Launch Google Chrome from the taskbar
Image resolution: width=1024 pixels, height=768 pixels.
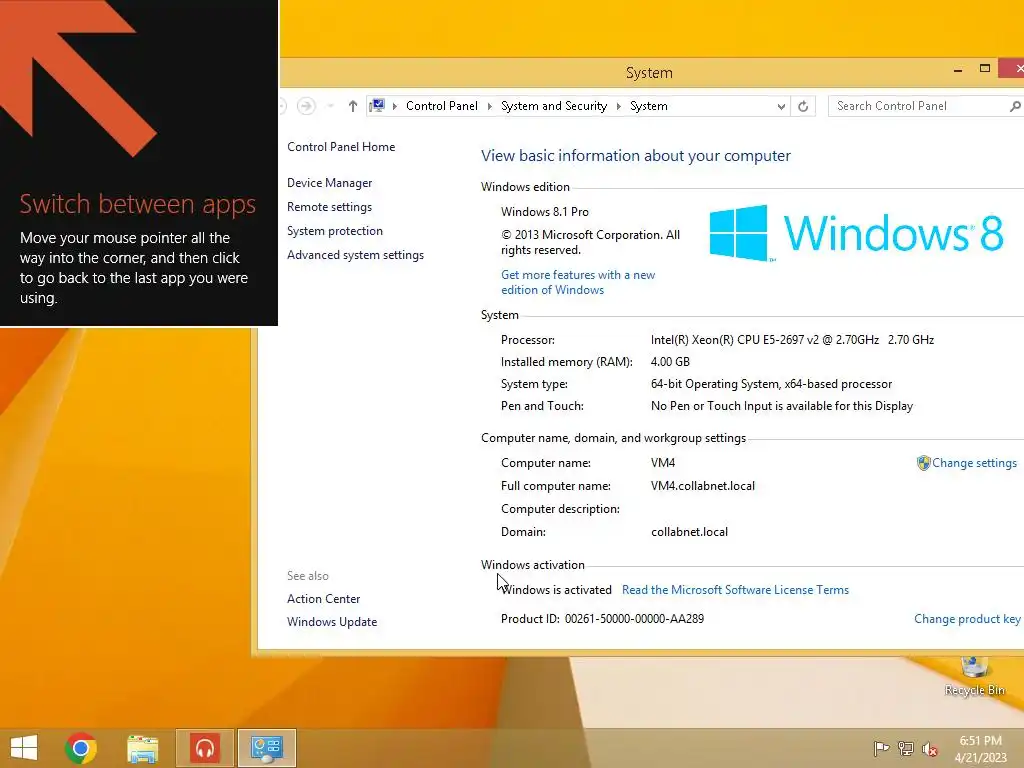click(x=81, y=748)
